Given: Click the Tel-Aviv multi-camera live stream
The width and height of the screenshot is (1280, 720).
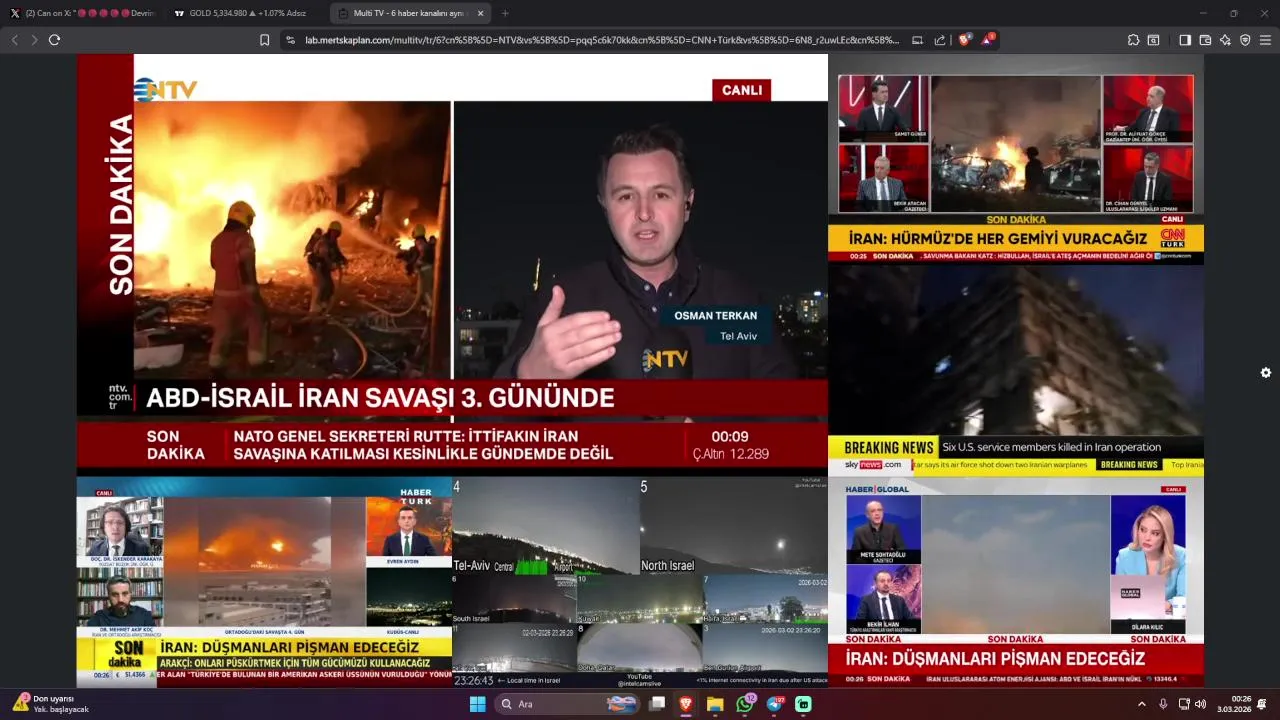Looking at the screenshot, I should [x=640, y=582].
